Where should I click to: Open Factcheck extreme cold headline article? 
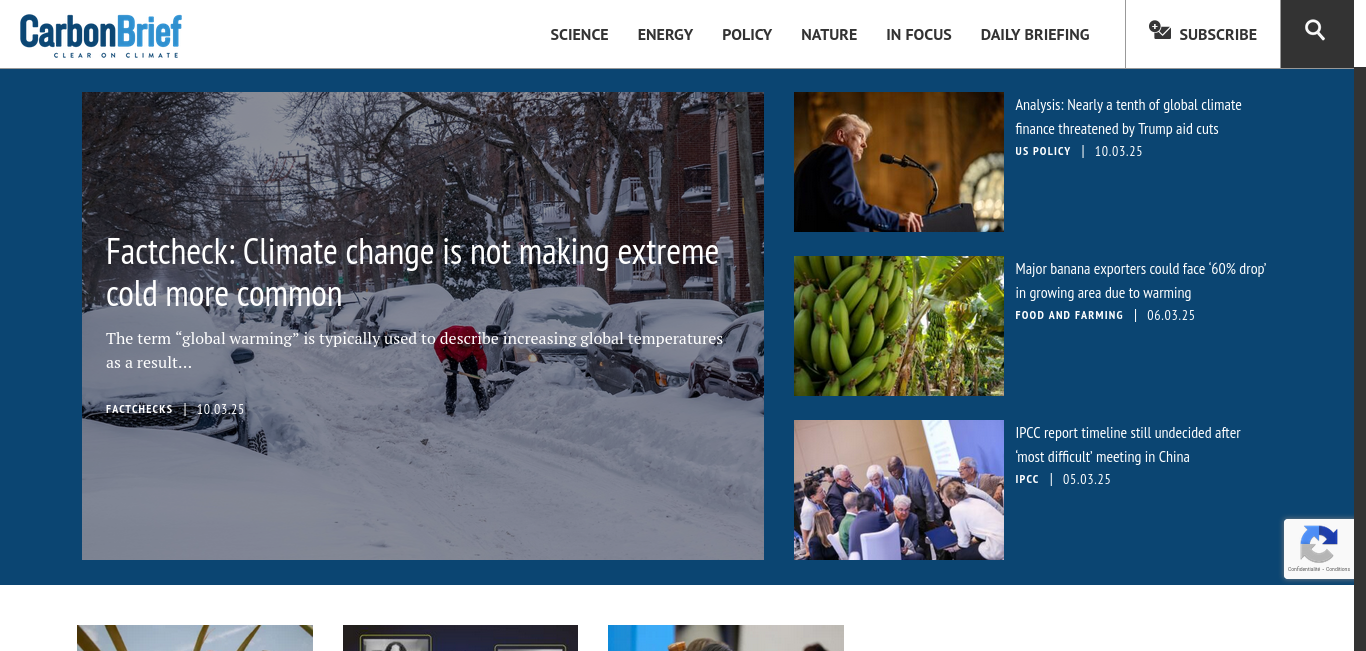412,272
